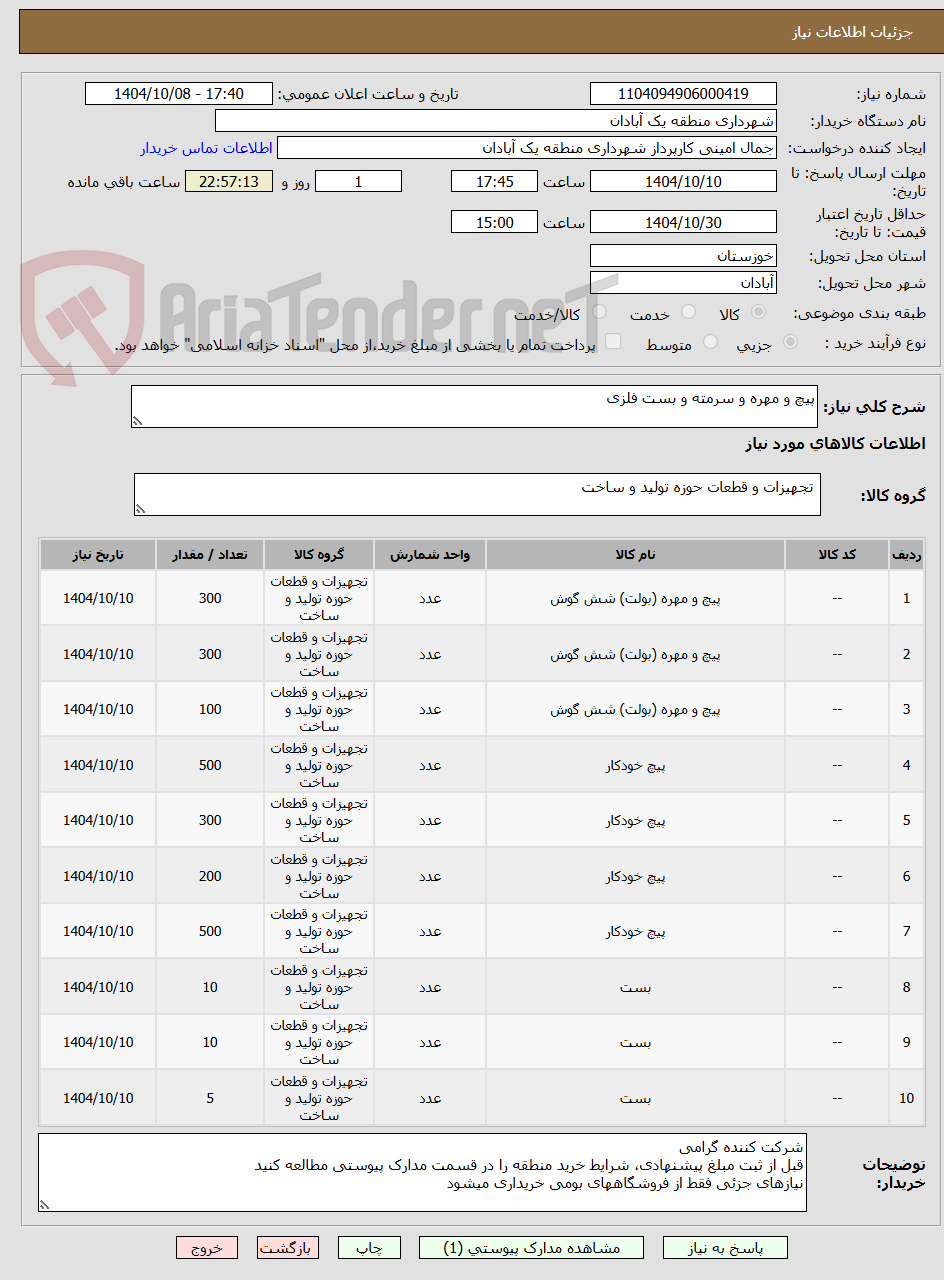Click the ساعت field showing 17:45
The height and width of the screenshot is (1280, 944).
pos(494,181)
